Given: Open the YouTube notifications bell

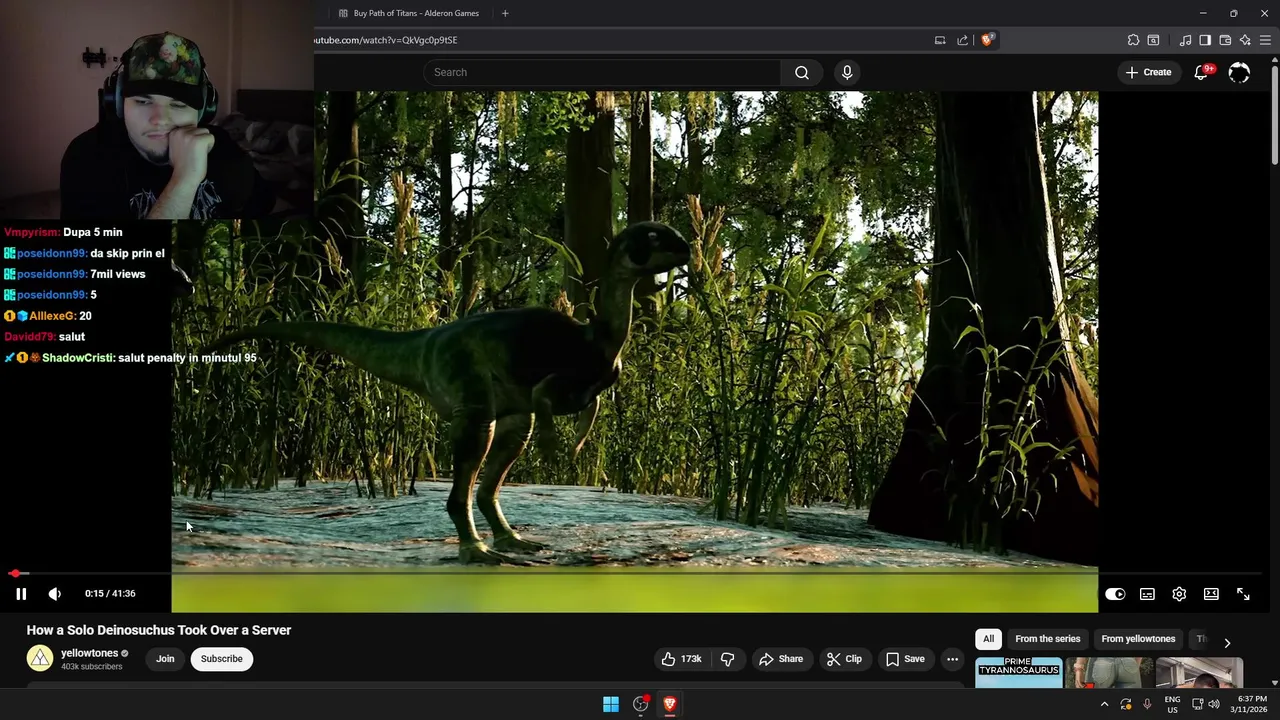Looking at the screenshot, I should 1202,72.
